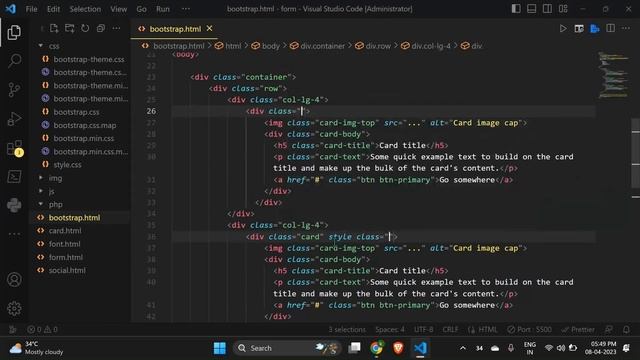Viewport: 640px width, 360px height.
Task: Click the code minimap overview
Action: pyautogui.click(x=613, y=75)
